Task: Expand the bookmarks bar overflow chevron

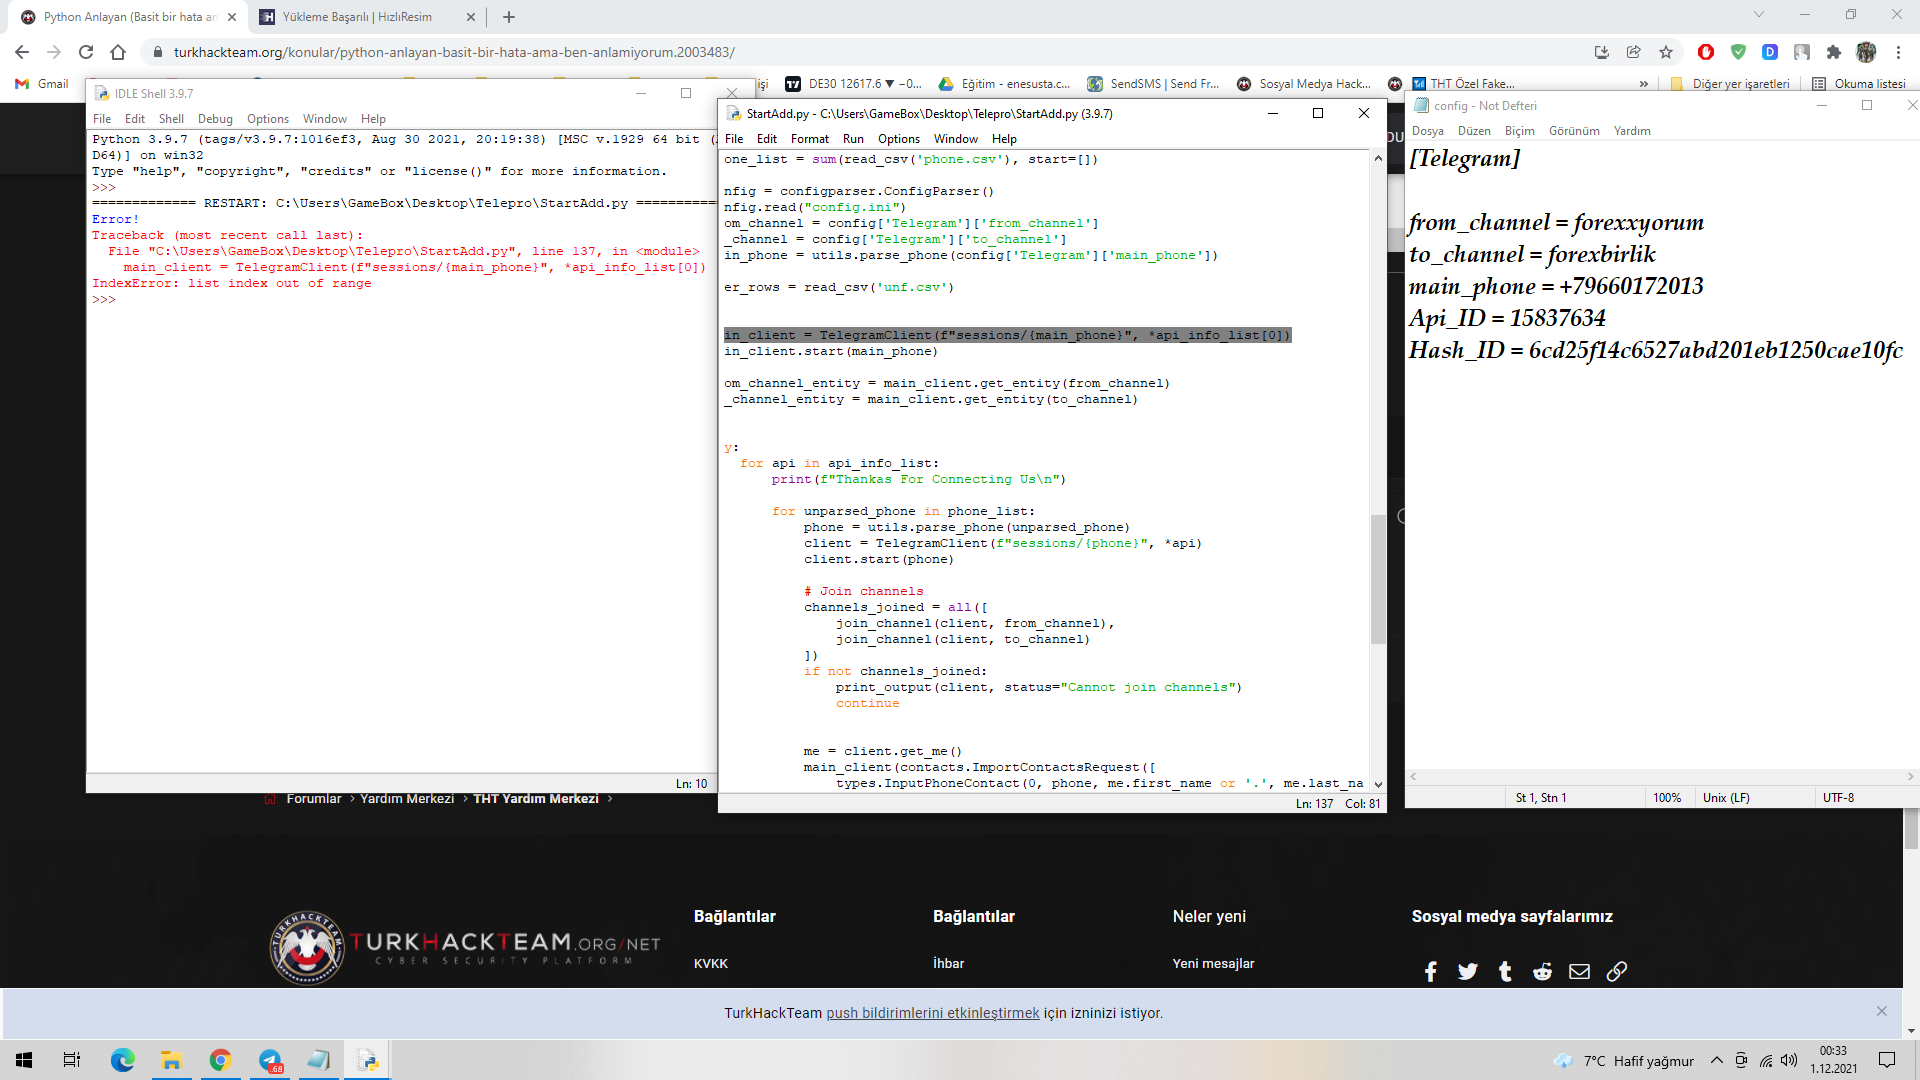Action: click(1644, 84)
